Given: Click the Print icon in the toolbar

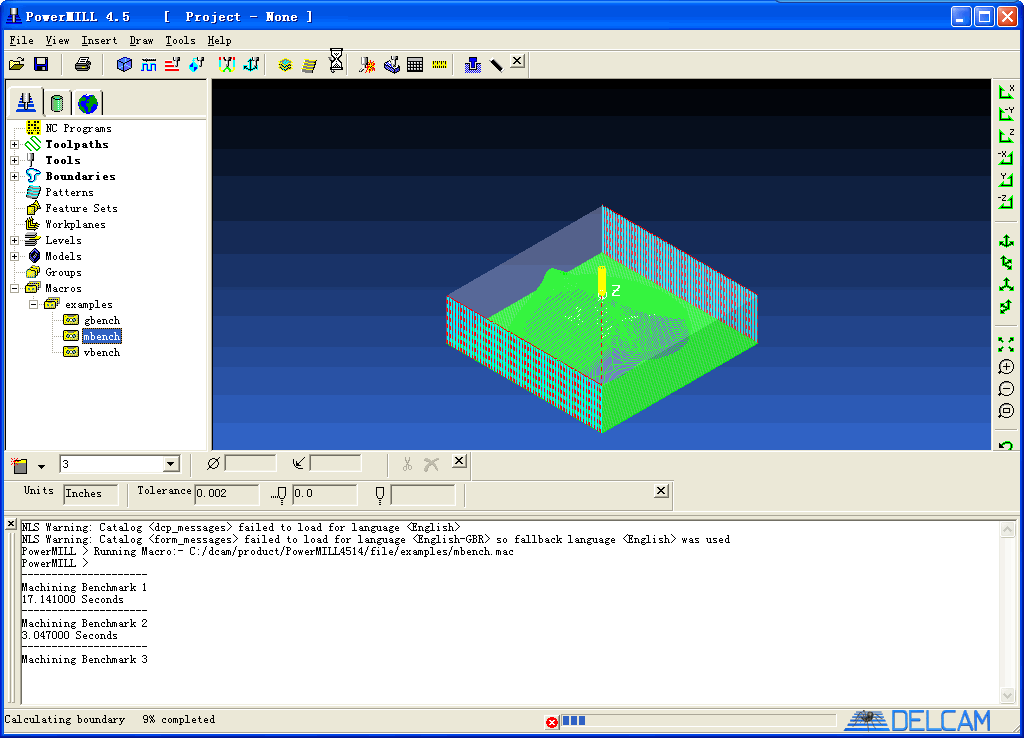Looking at the screenshot, I should click(83, 64).
